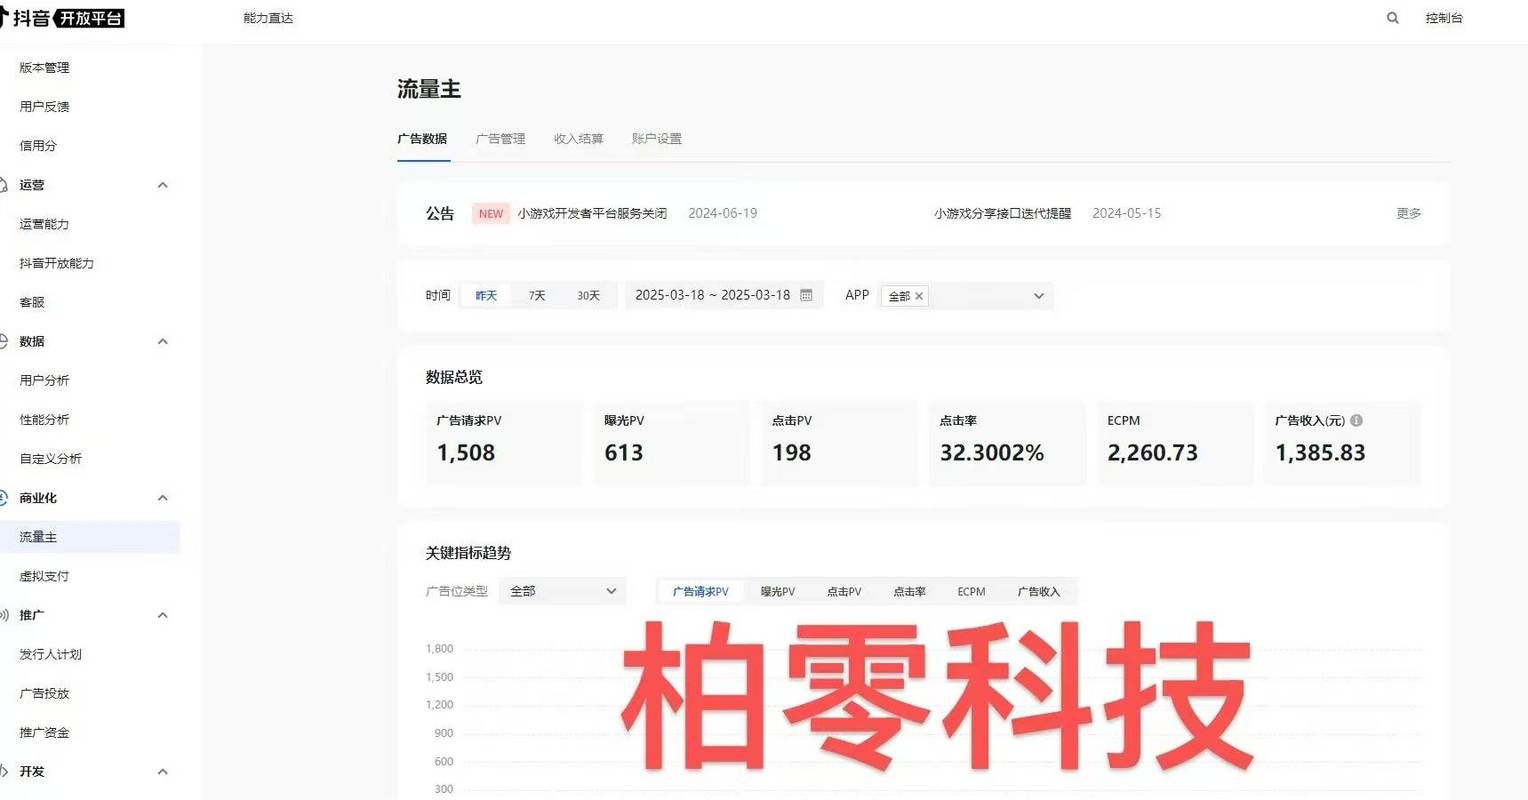Click the date range input field
1528x800 pixels.
click(724, 295)
